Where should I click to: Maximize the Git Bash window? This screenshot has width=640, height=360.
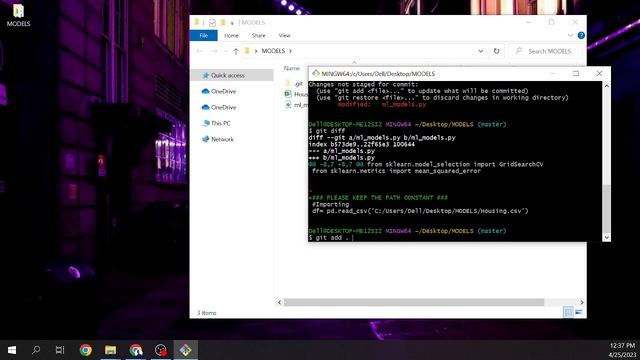(x=576, y=73)
